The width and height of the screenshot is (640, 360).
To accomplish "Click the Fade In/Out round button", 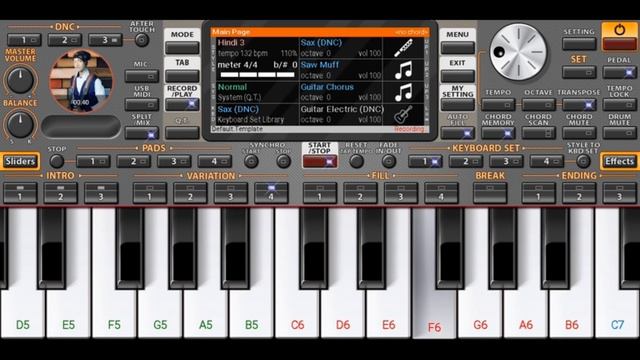I will pyautogui.click(x=389, y=161).
